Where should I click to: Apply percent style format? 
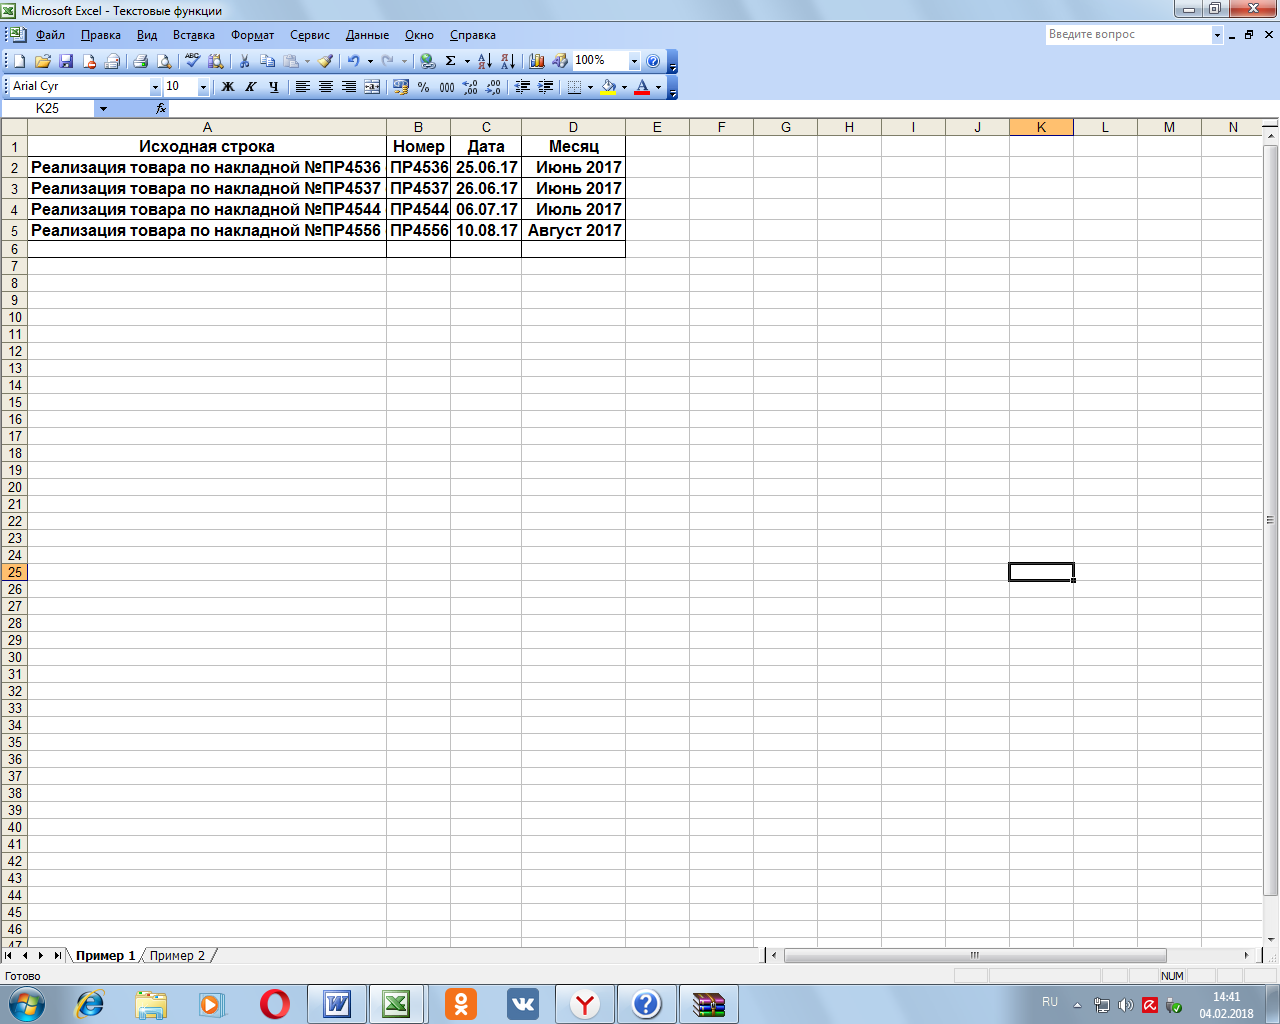point(424,87)
